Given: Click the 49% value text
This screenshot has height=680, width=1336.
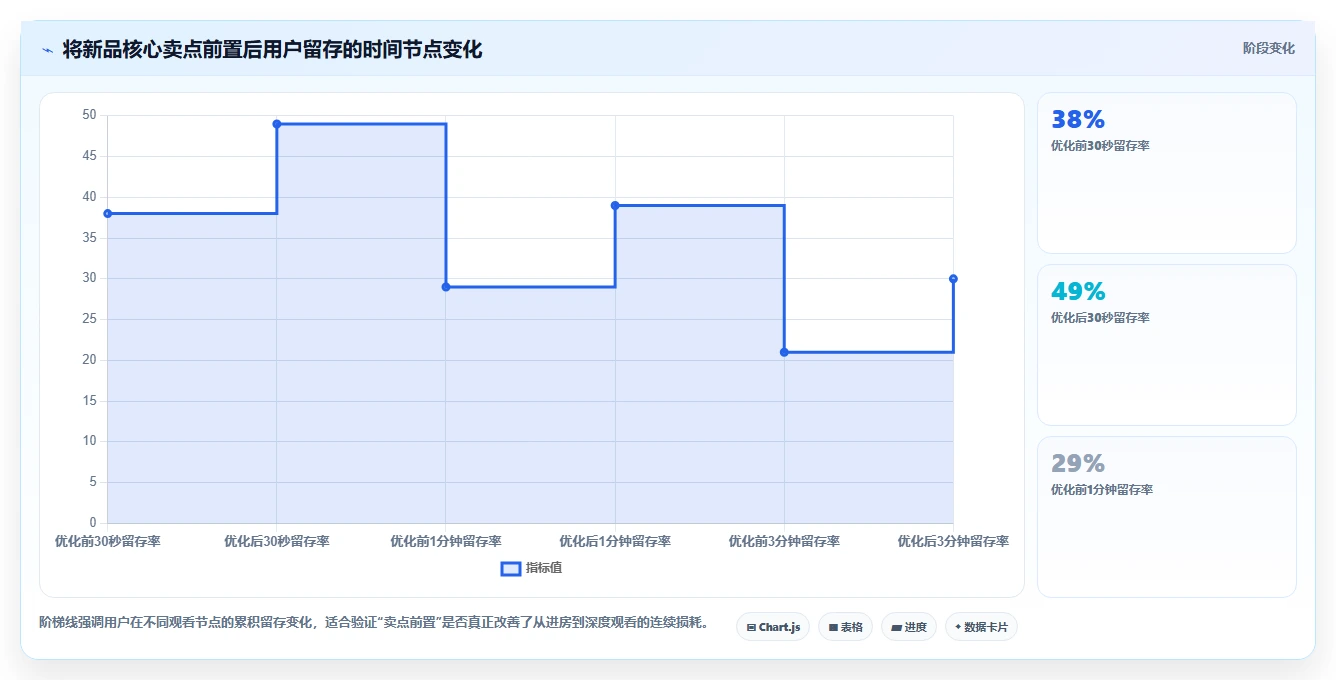Looking at the screenshot, I should (1078, 292).
